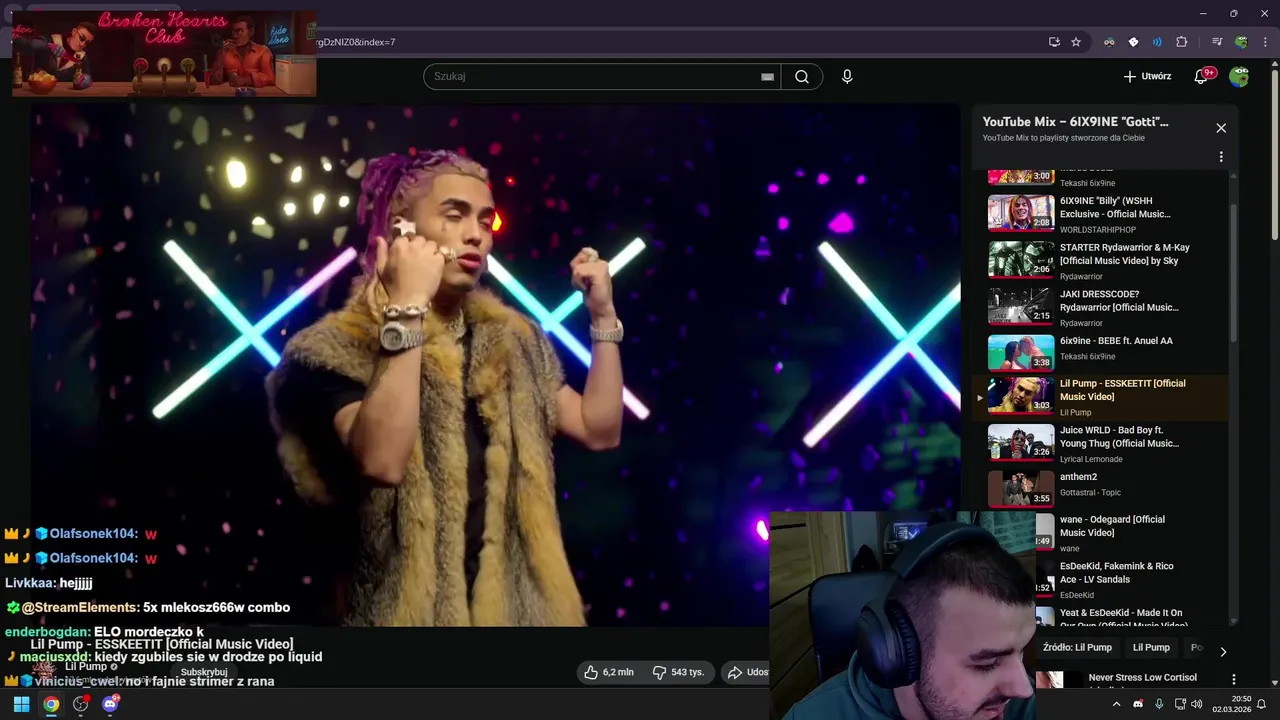Open Utwórz create menu
Viewport: 1280px width, 720px height.
(x=1147, y=76)
